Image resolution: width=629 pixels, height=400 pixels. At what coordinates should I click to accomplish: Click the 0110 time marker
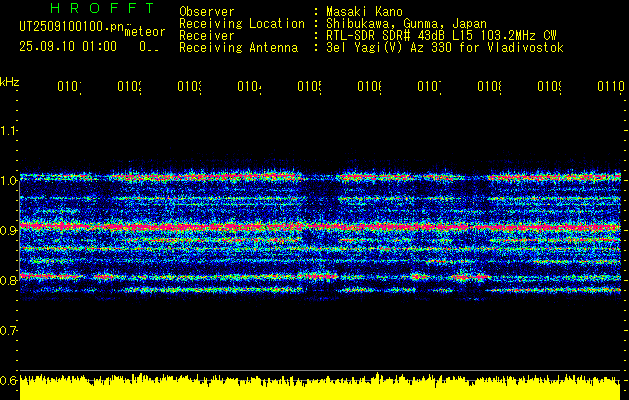point(611,86)
